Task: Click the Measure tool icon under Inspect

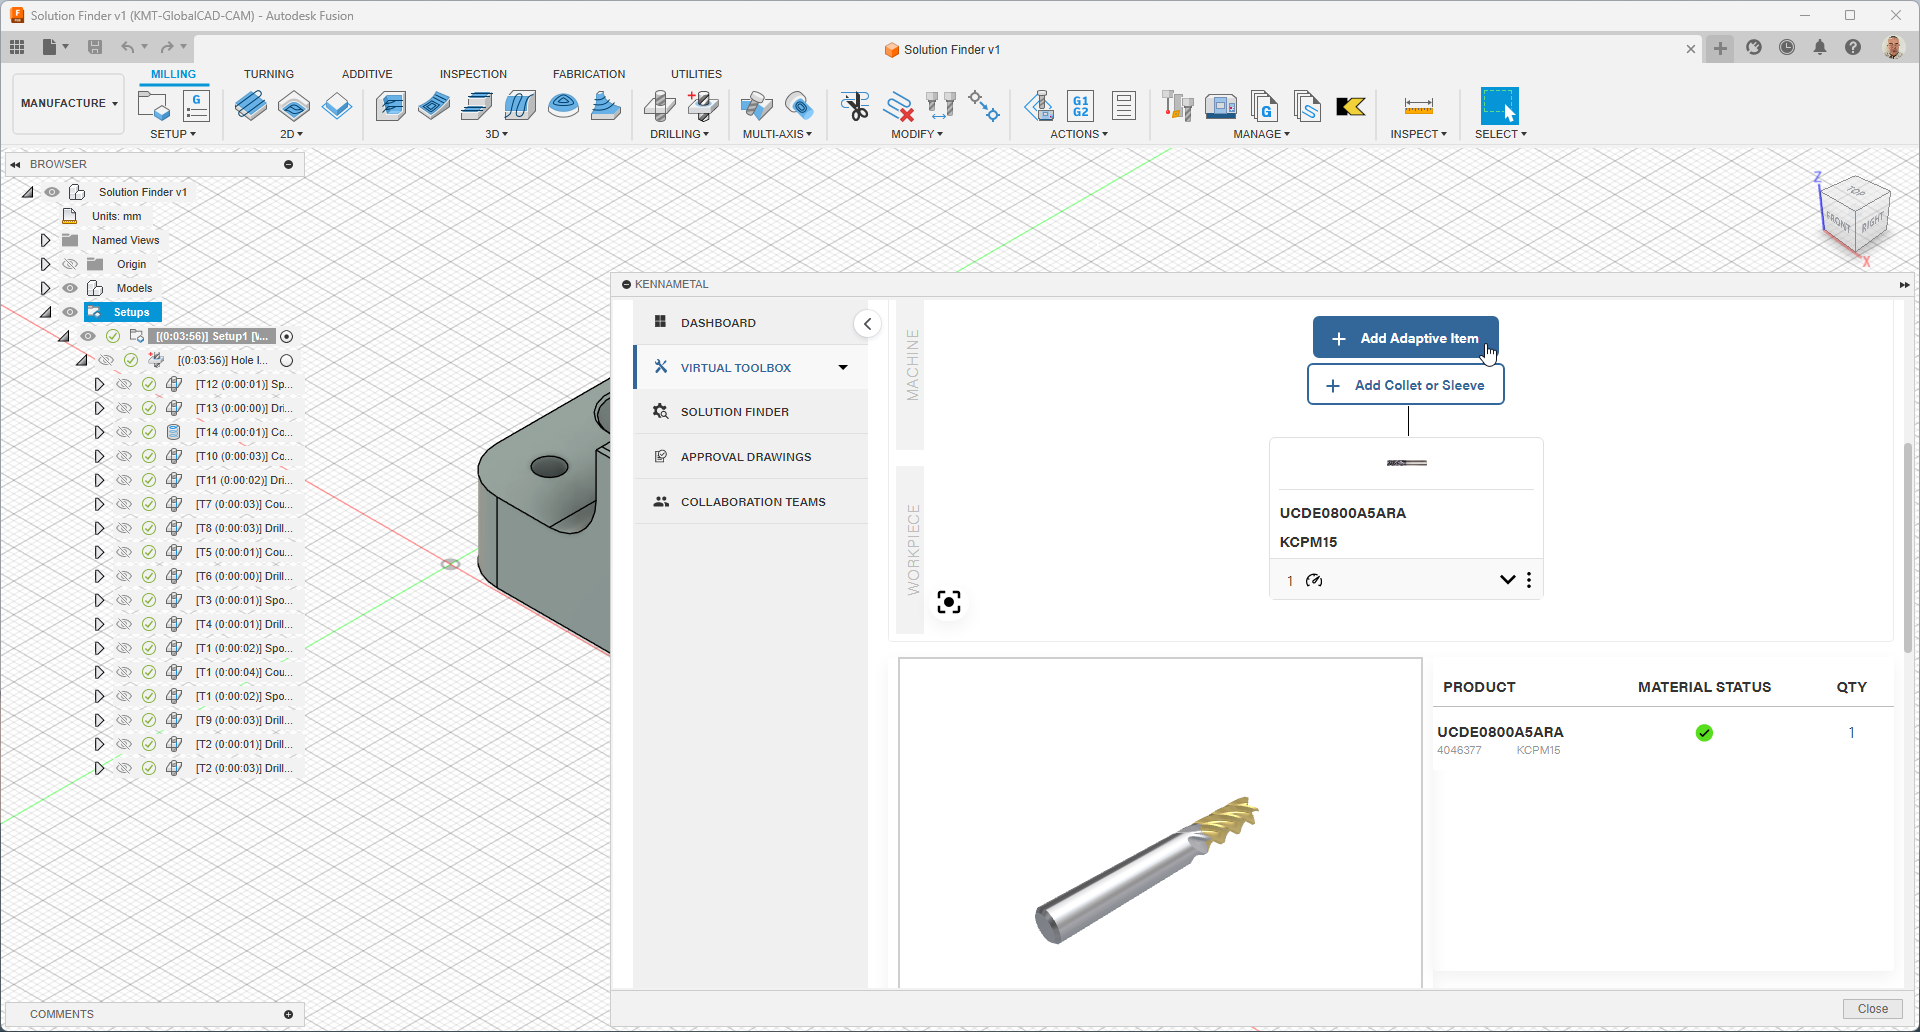Action: 1418,106
